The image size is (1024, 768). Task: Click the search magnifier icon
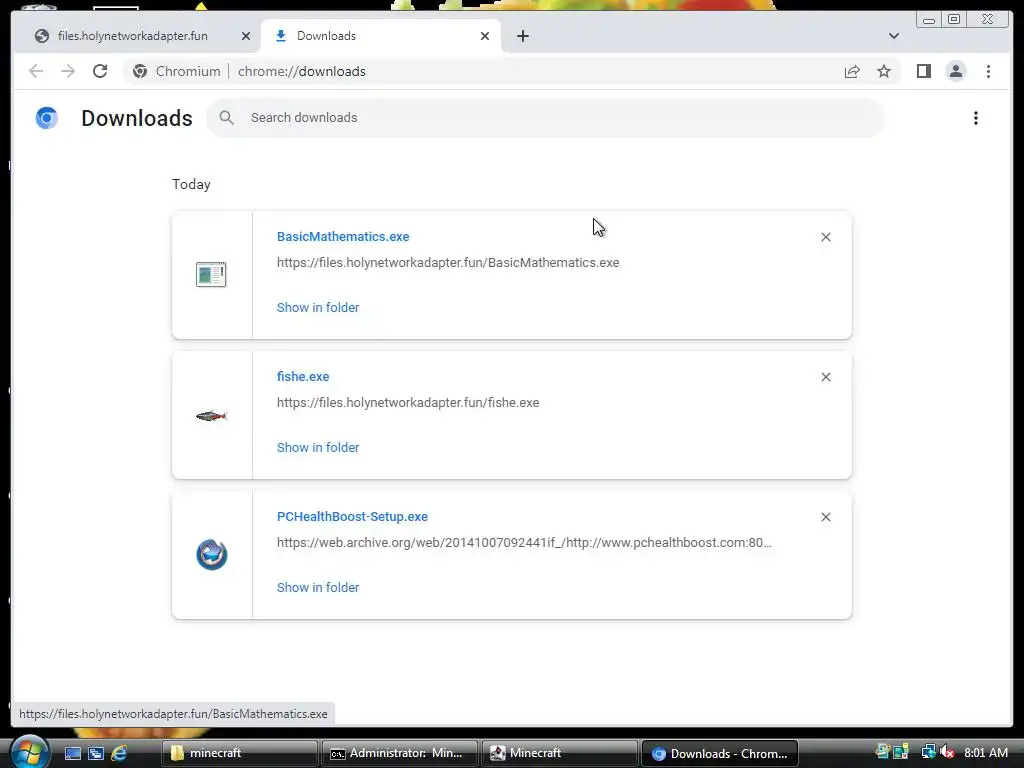point(226,118)
